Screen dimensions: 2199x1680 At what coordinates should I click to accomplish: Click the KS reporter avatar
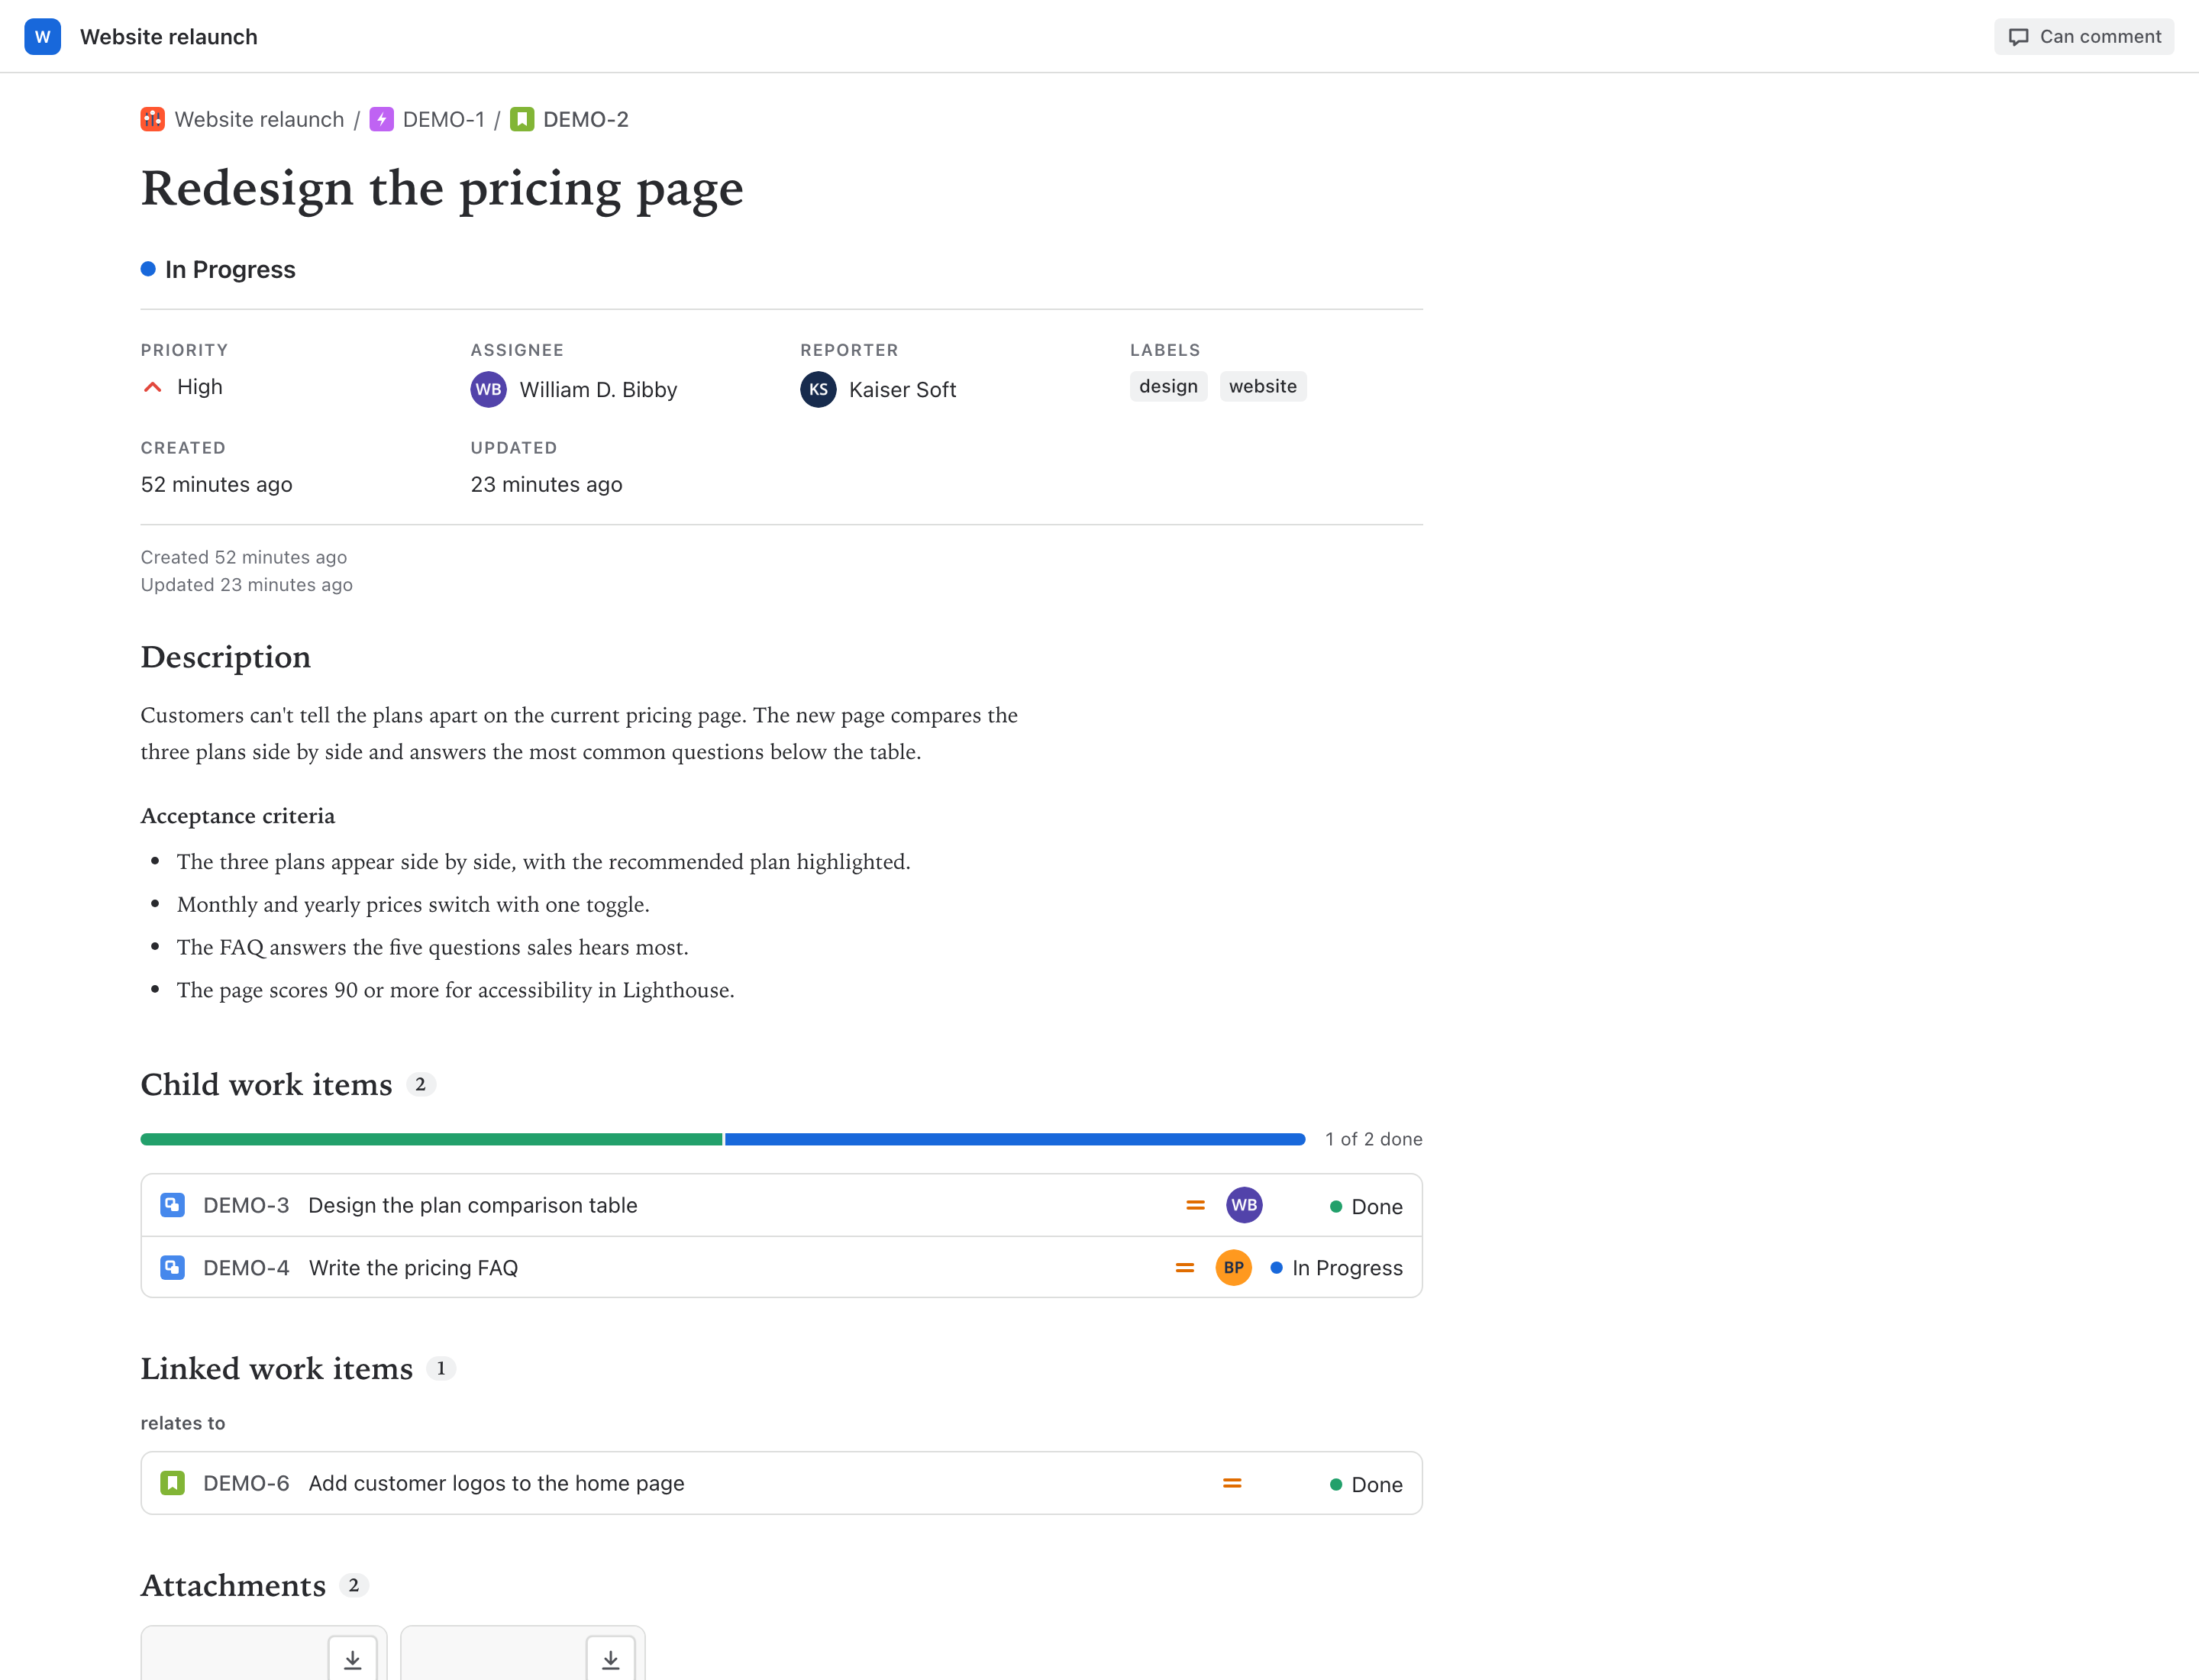(818, 390)
